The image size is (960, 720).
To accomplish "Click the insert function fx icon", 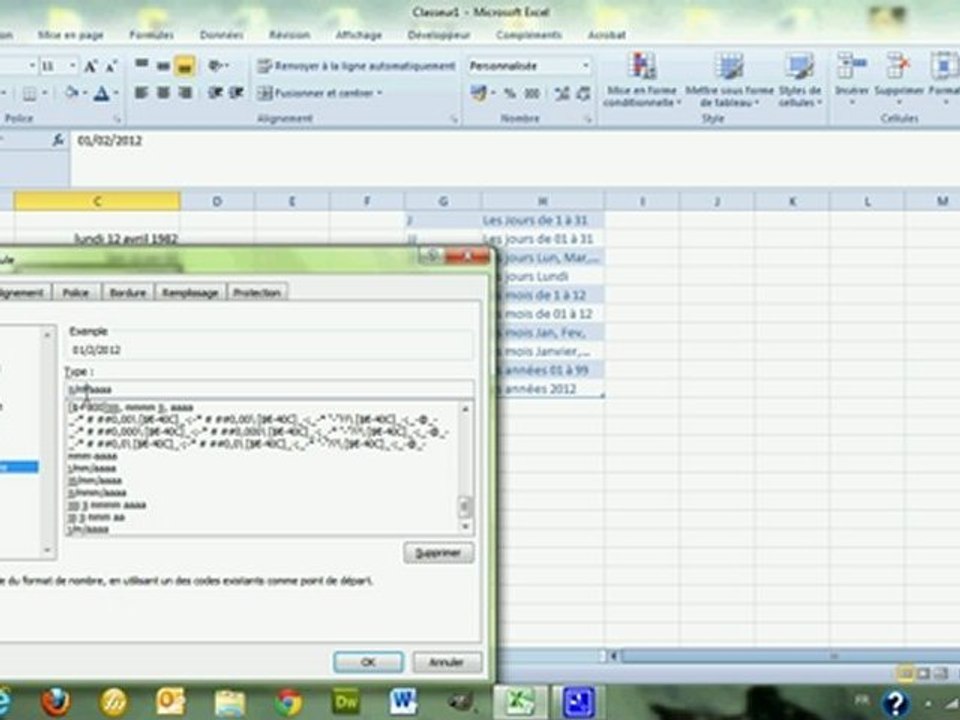I will (58, 140).
